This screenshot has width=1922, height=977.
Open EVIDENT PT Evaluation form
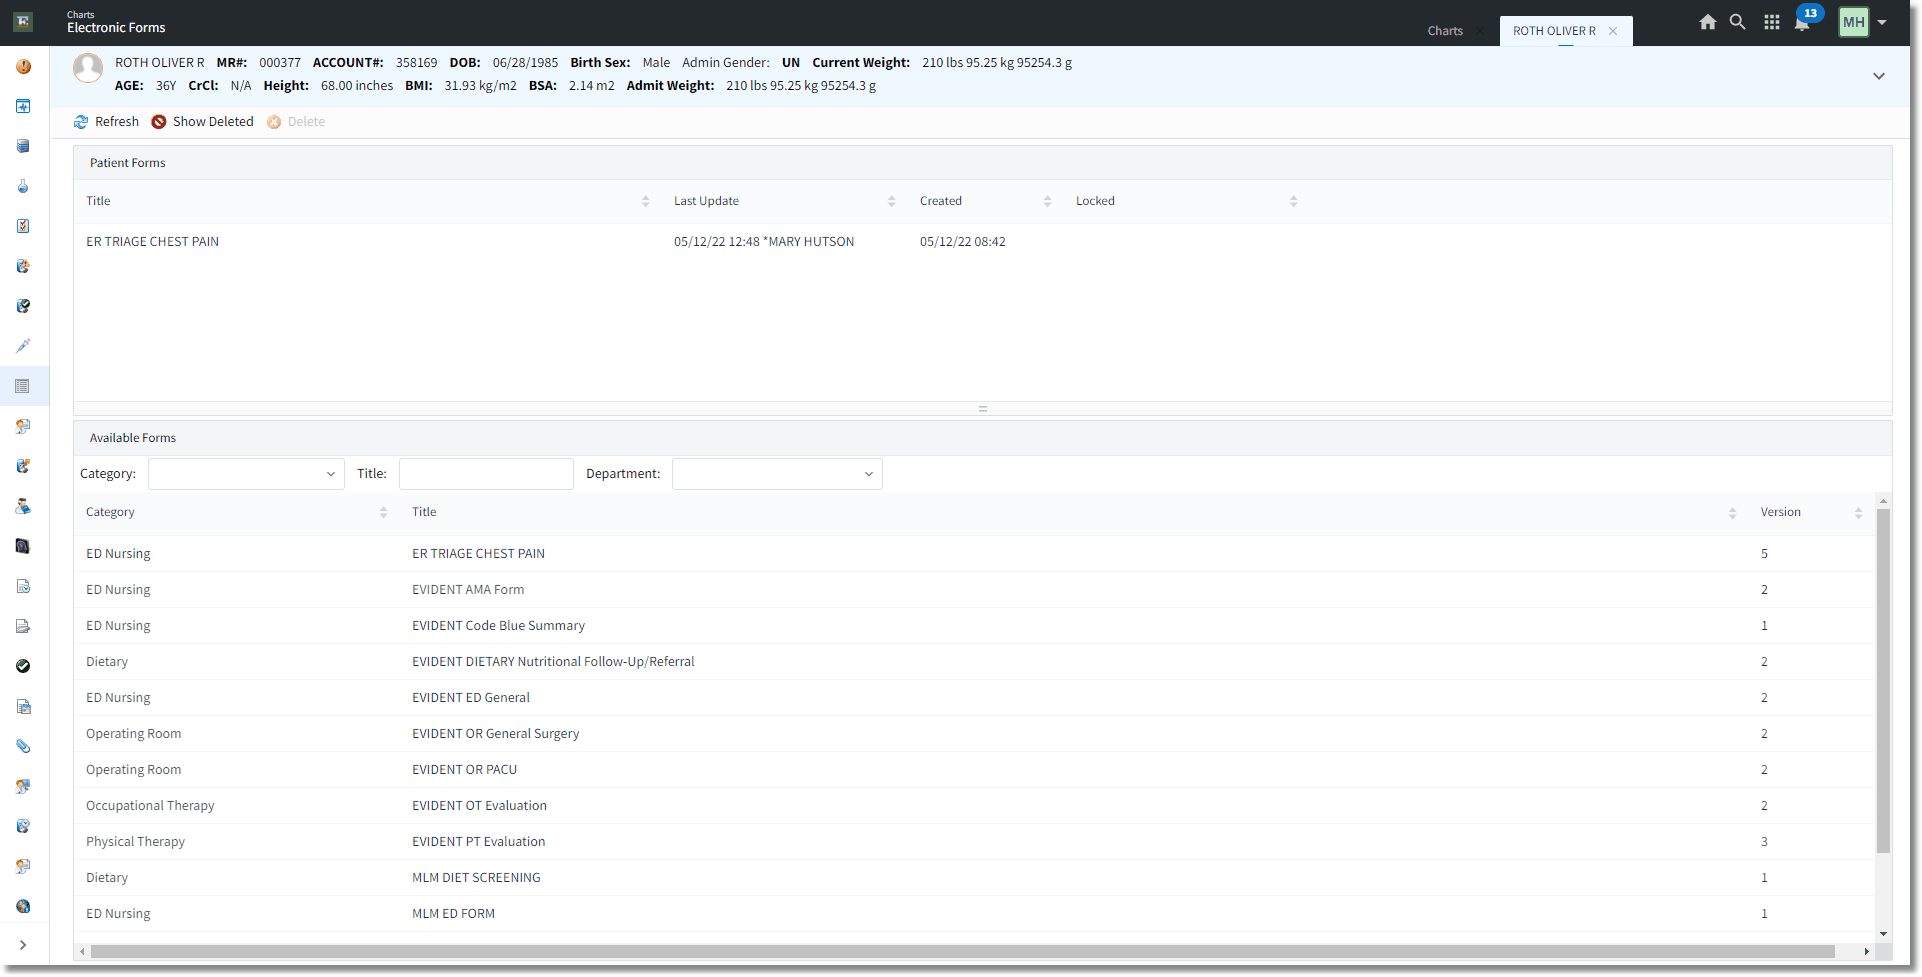coord(479,842)
